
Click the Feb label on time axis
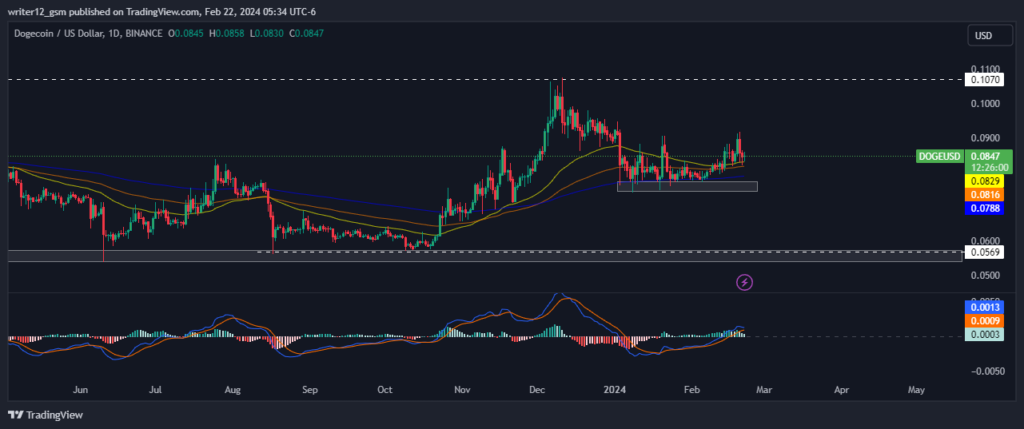coord(691,390)
